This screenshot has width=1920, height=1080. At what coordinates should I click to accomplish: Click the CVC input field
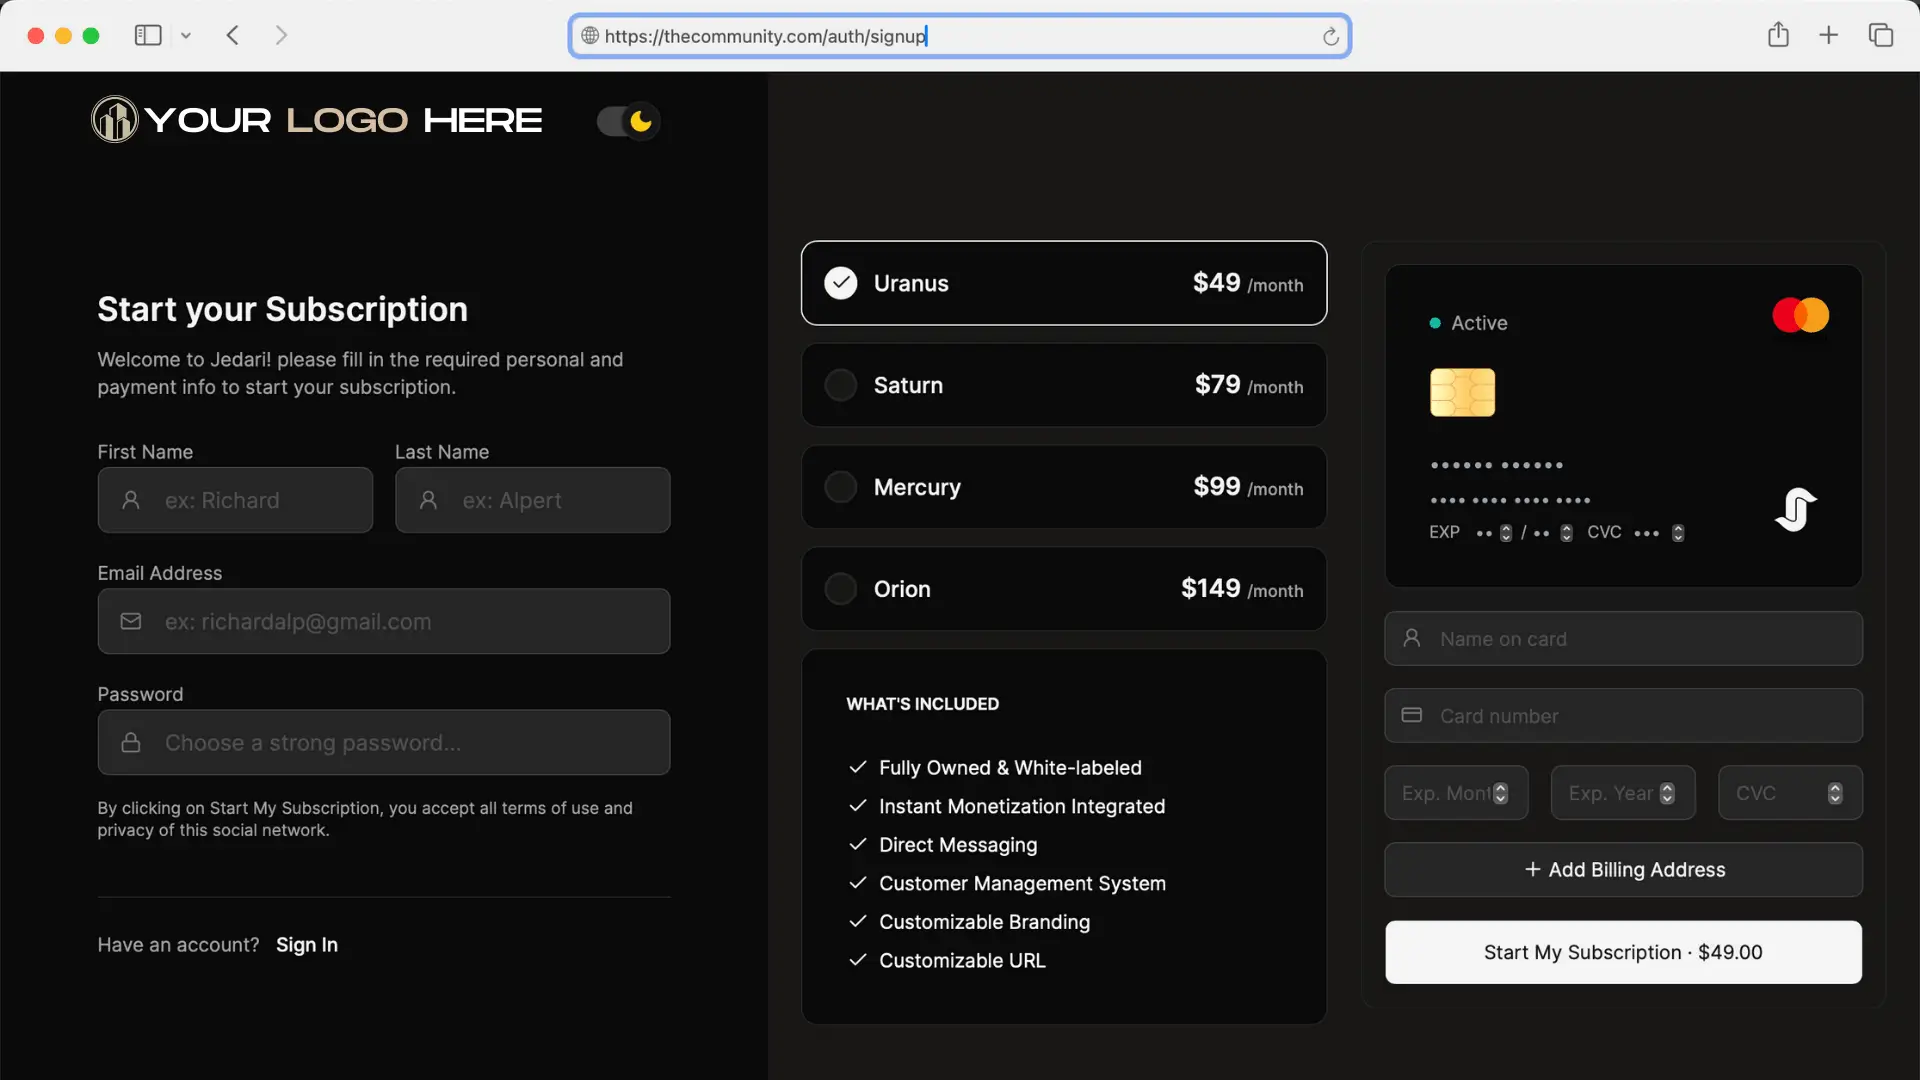click(1790, 792)
